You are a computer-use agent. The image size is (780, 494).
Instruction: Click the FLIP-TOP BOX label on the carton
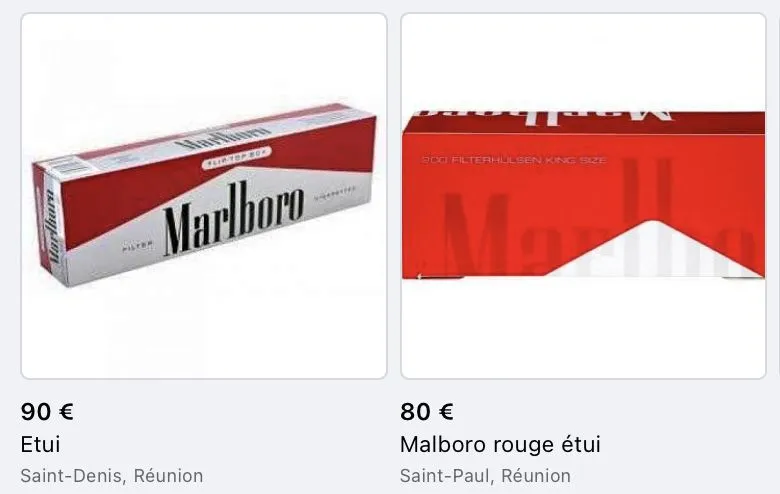[x=236, y=158]
